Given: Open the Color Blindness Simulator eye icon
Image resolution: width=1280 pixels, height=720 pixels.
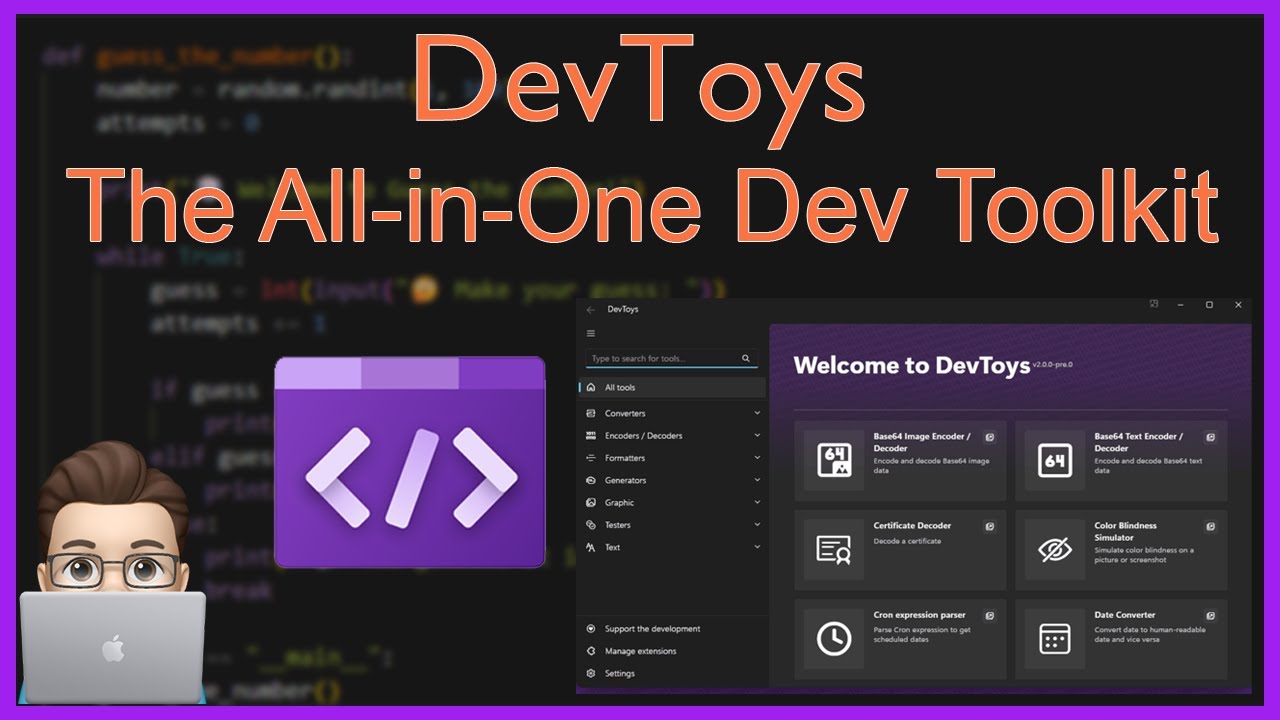Looking at the screenshot, I should (1054, 549).
